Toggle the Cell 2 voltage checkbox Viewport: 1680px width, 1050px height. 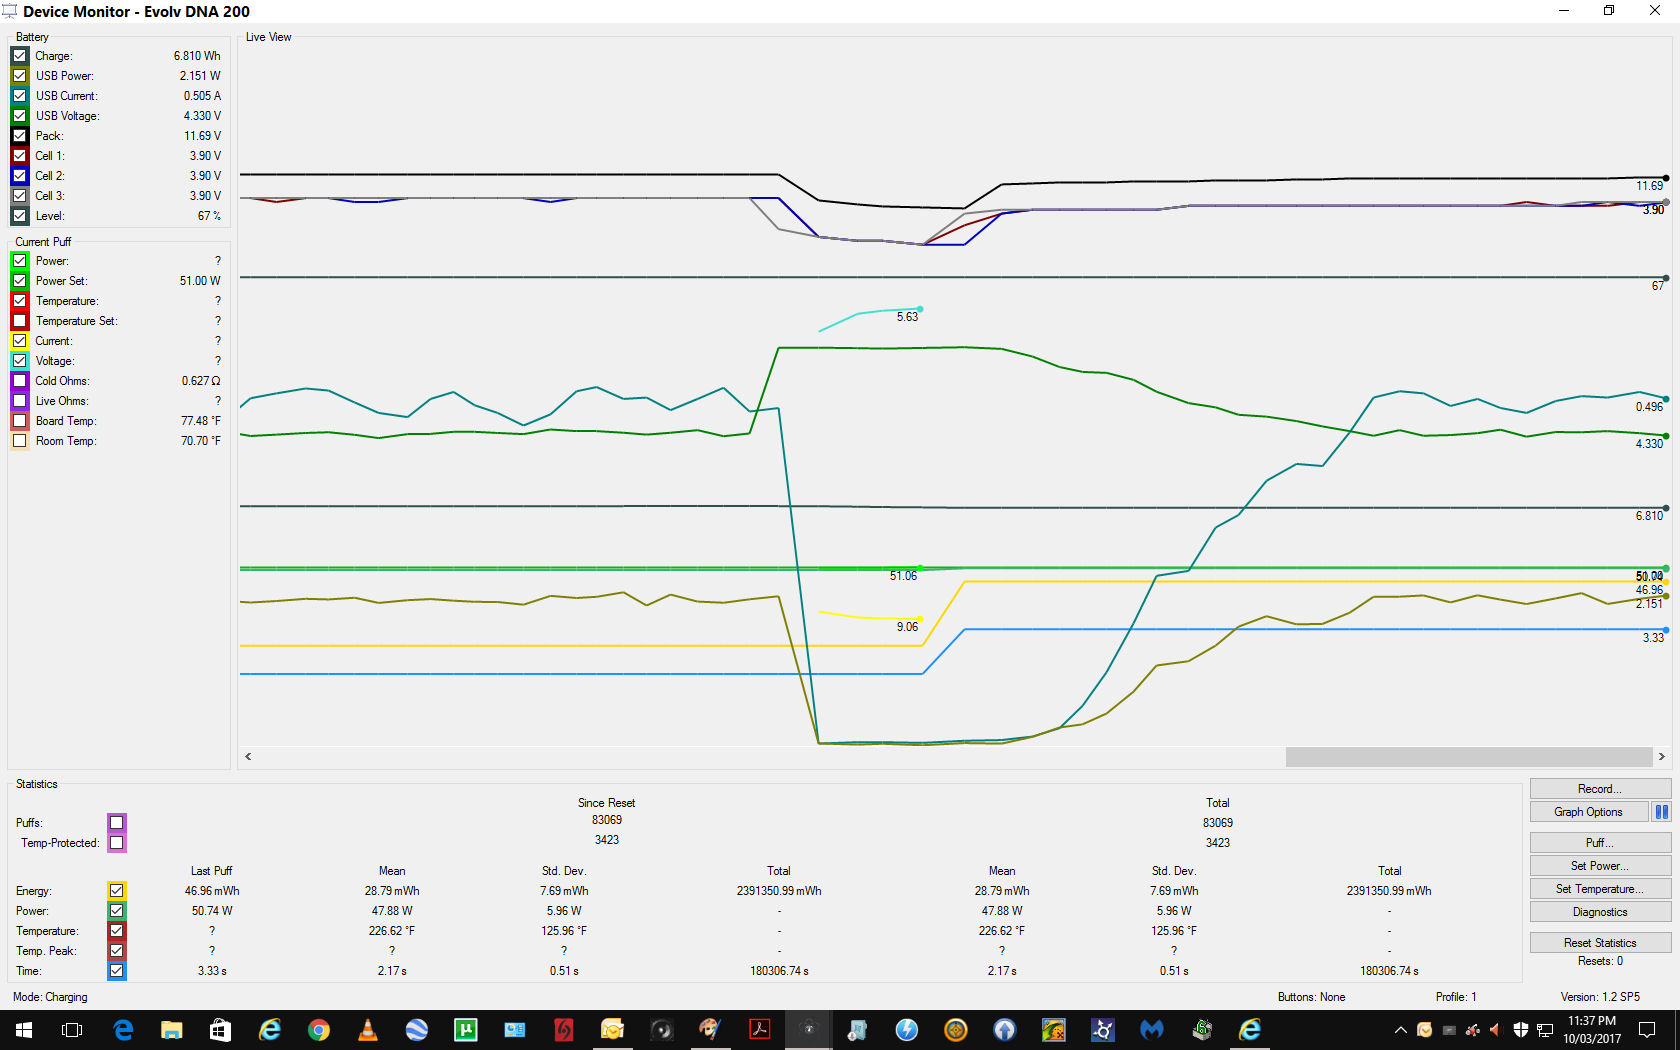[x=20, y=176]
